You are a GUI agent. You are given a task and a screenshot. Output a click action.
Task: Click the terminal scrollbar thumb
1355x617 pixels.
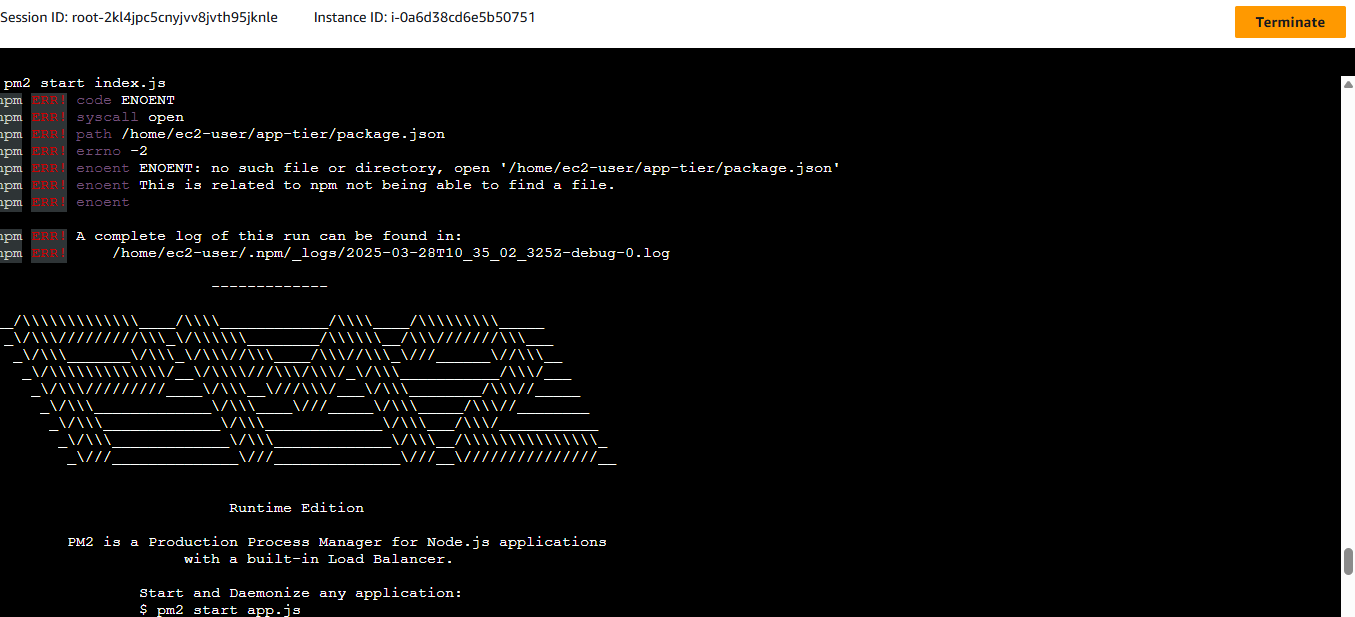click(x=1348, y=561)
